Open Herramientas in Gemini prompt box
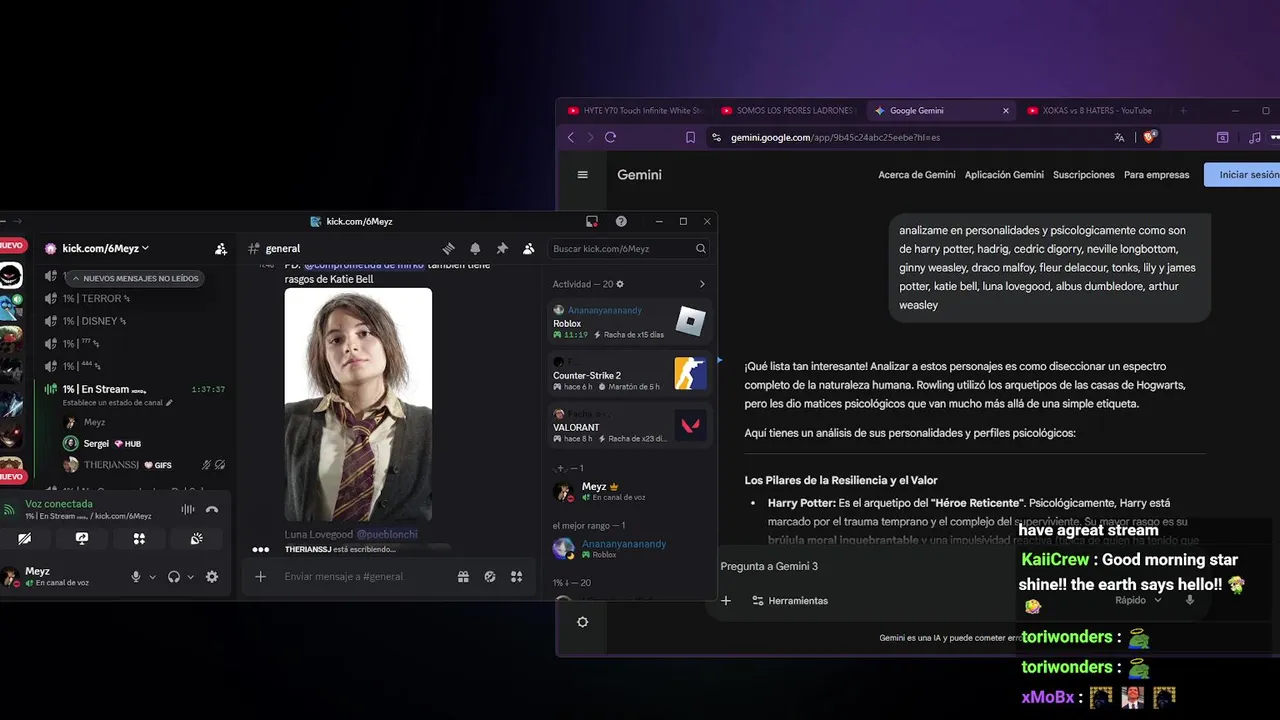Image resolution: width=1280 pixels, height=720 pixels. 790,601
